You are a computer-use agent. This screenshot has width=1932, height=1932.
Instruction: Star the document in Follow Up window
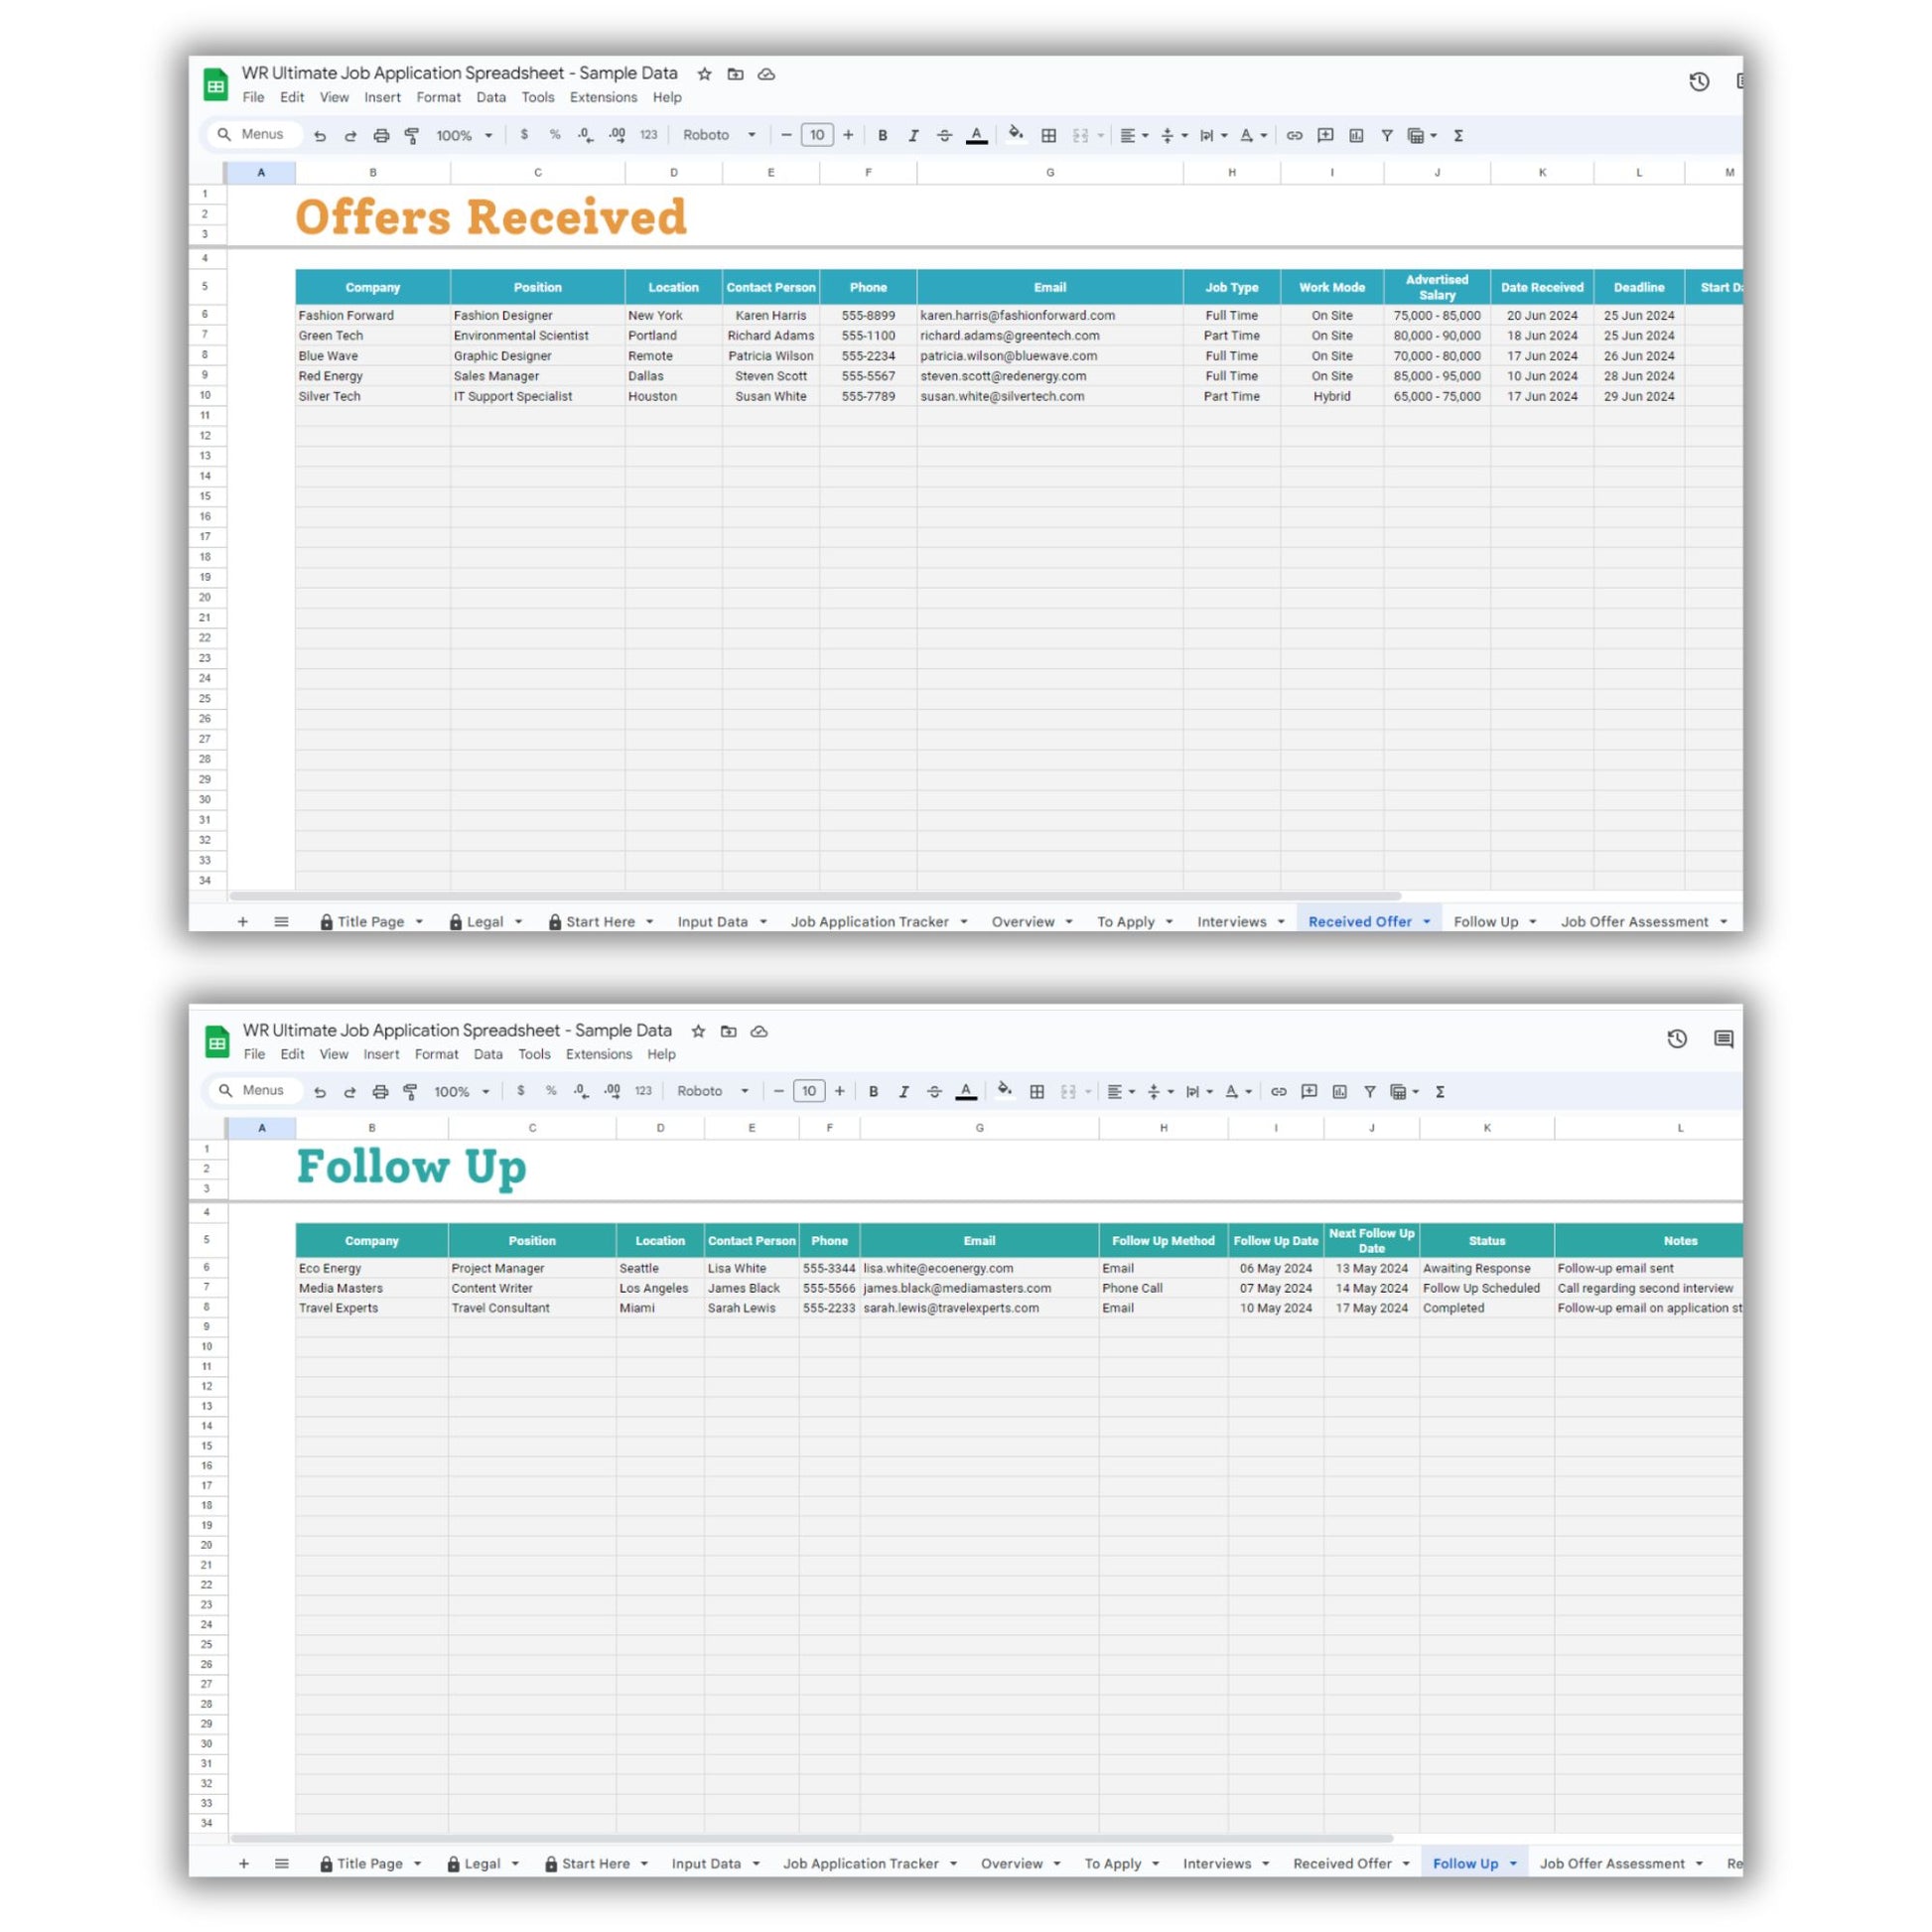(x=698, y=1031)
